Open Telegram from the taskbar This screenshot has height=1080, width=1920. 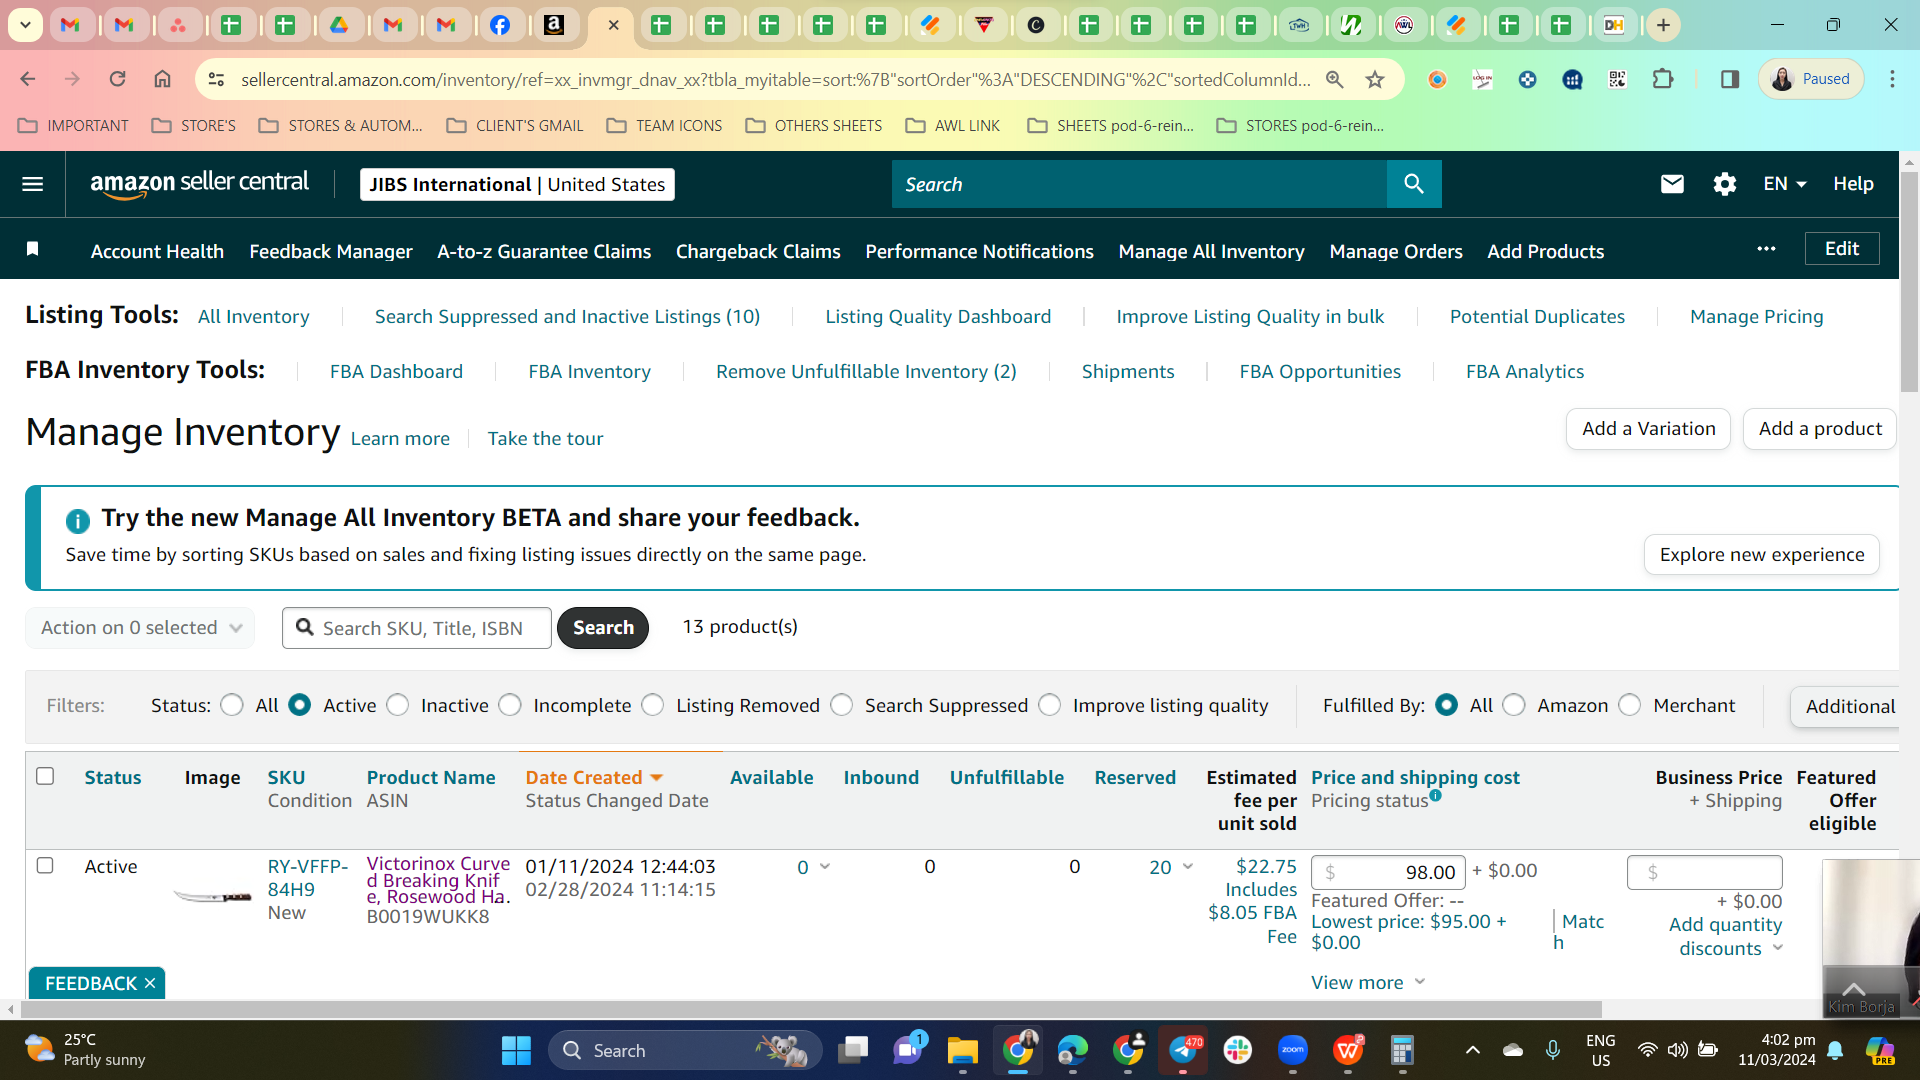tap(1183, 1051)
